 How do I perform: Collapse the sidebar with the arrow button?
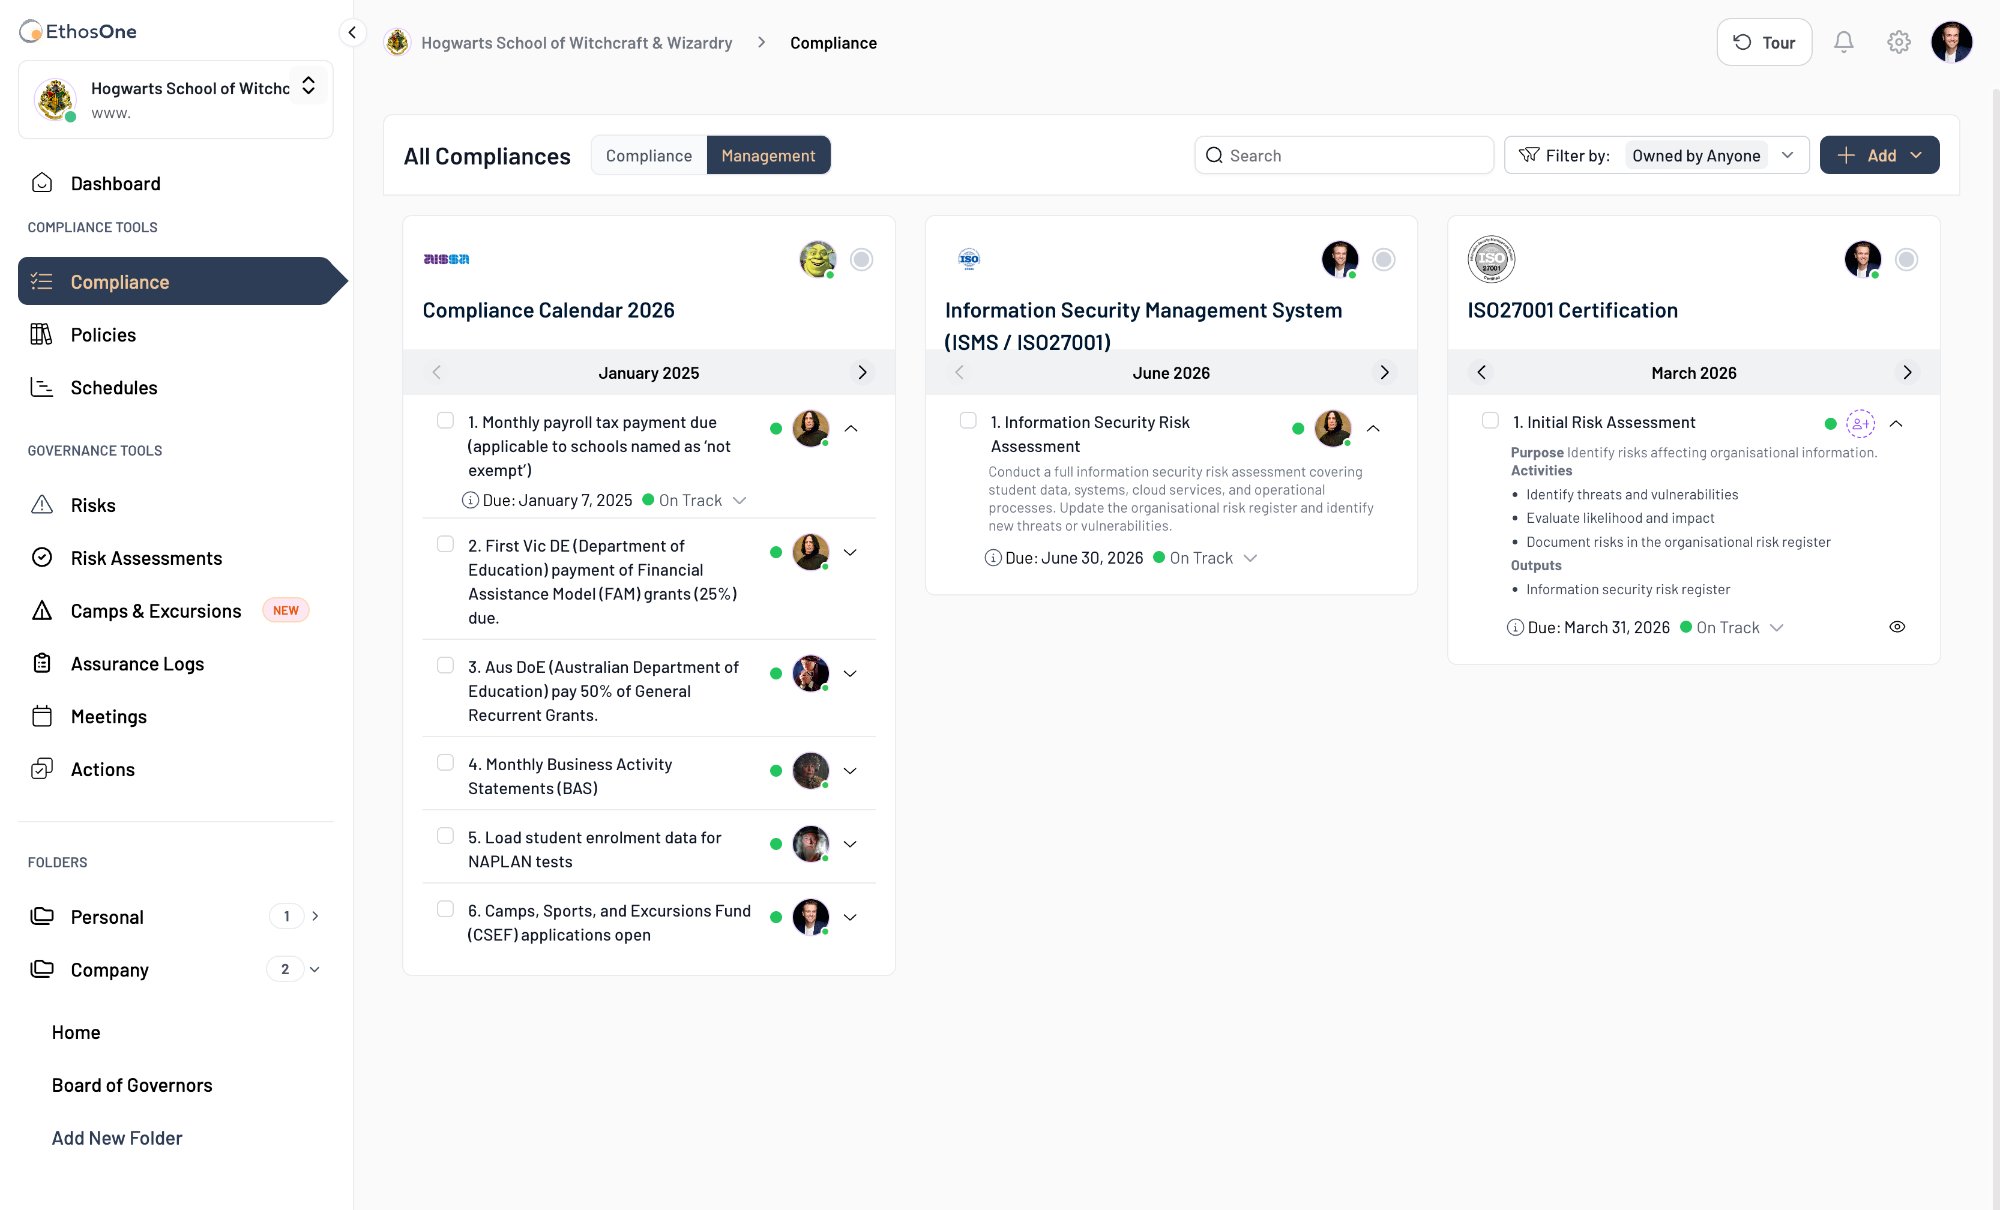coord(352,33)
